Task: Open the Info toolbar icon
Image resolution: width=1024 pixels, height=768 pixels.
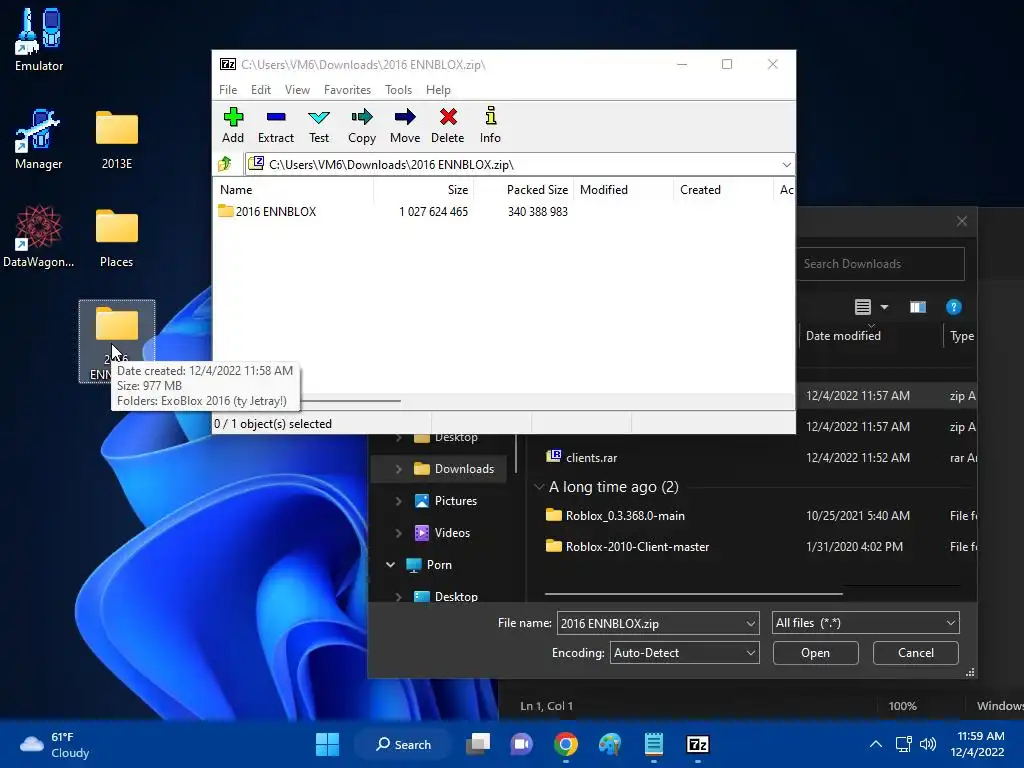Action: (490, 125)
